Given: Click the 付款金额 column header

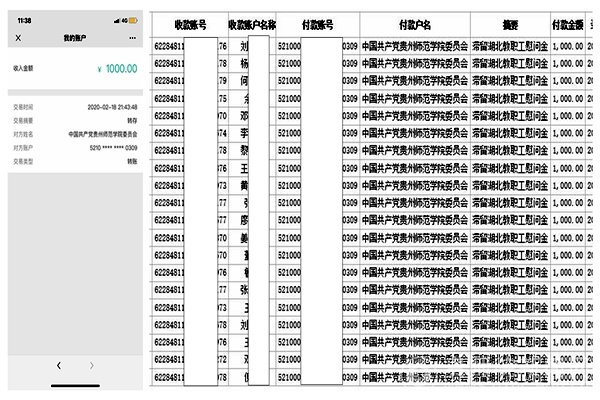Looking at the screenshot, I should tap(567, 23).
